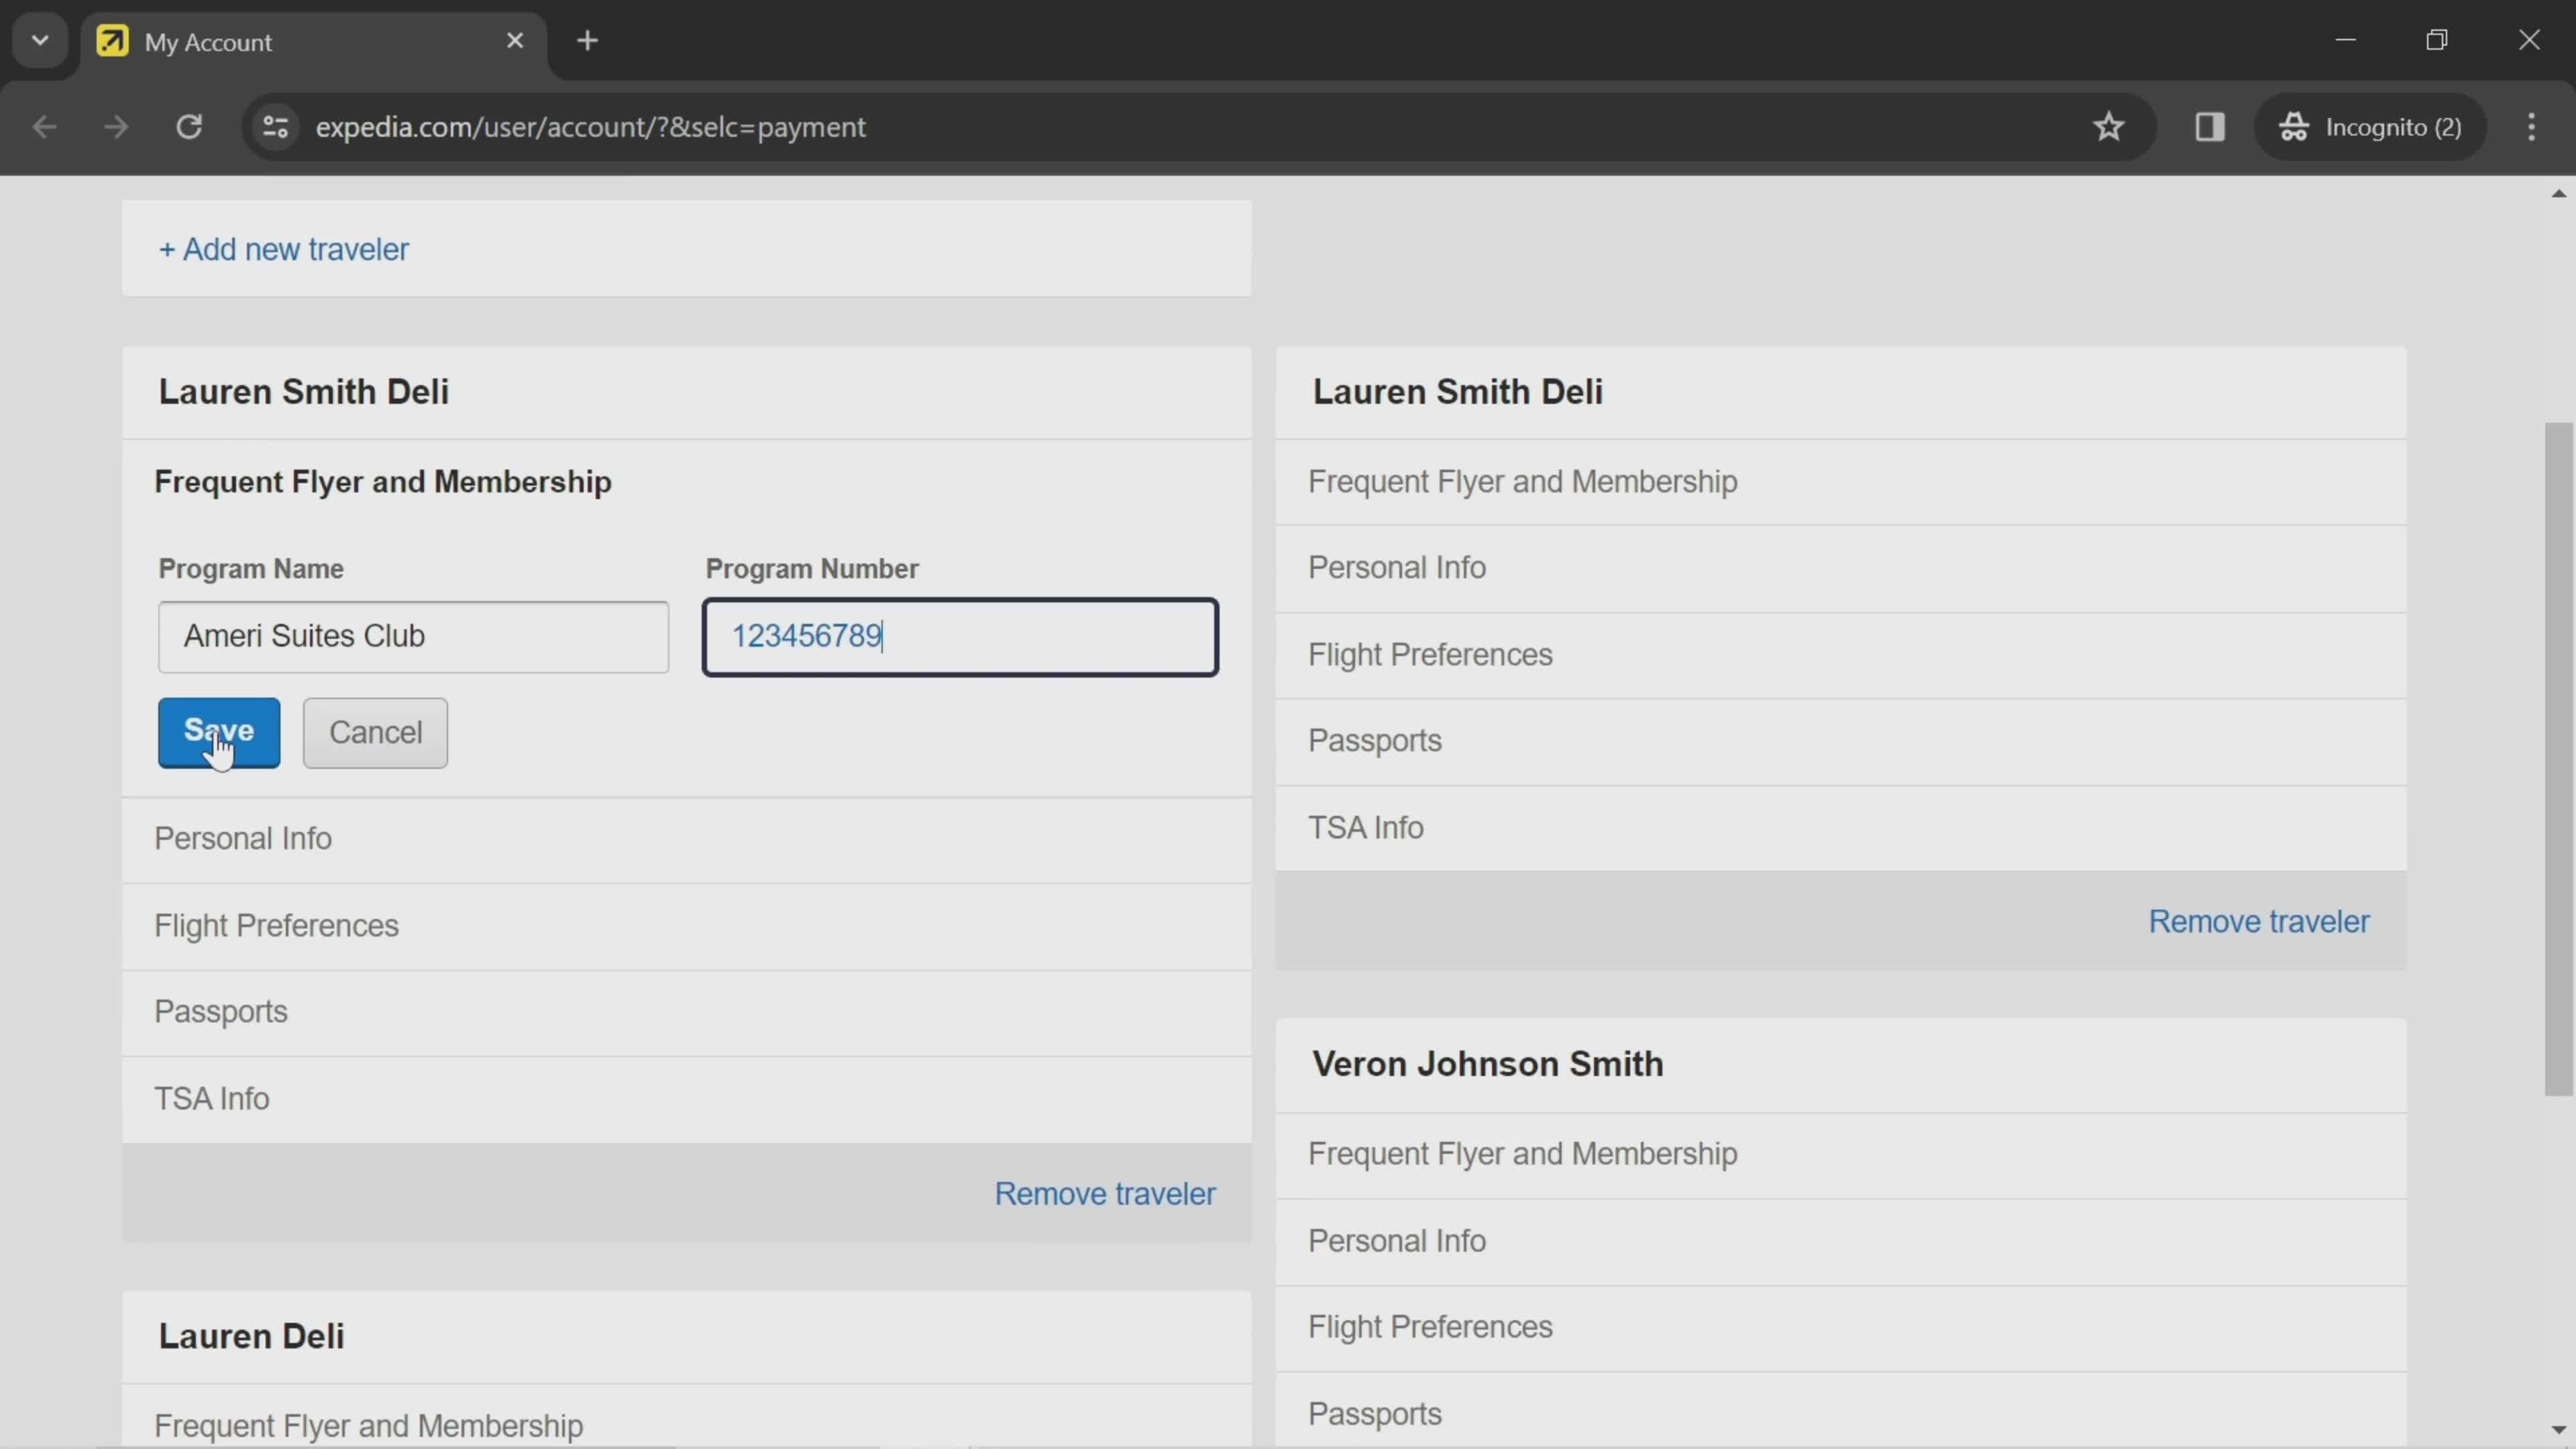This screenshot has width=2576, height=1449.
Task: Cancel editing the membership program
Action: click(x=375, y=733)
